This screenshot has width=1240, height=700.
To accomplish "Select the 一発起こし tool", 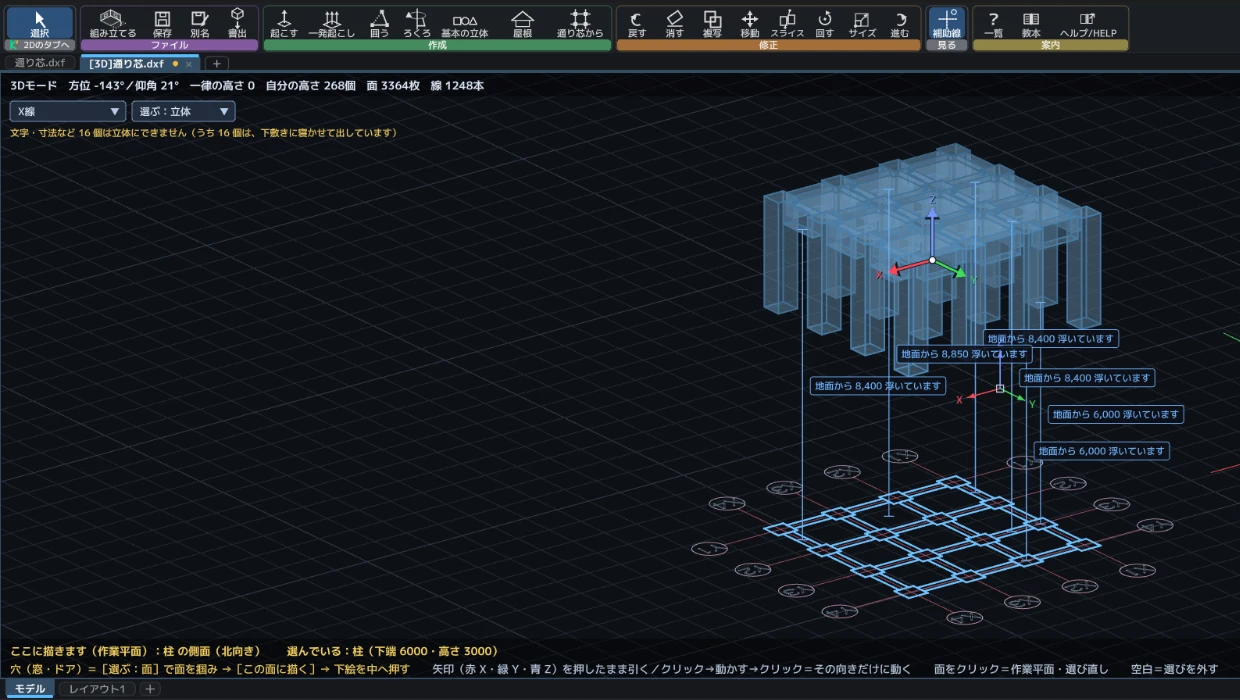I will coord(332,23).
